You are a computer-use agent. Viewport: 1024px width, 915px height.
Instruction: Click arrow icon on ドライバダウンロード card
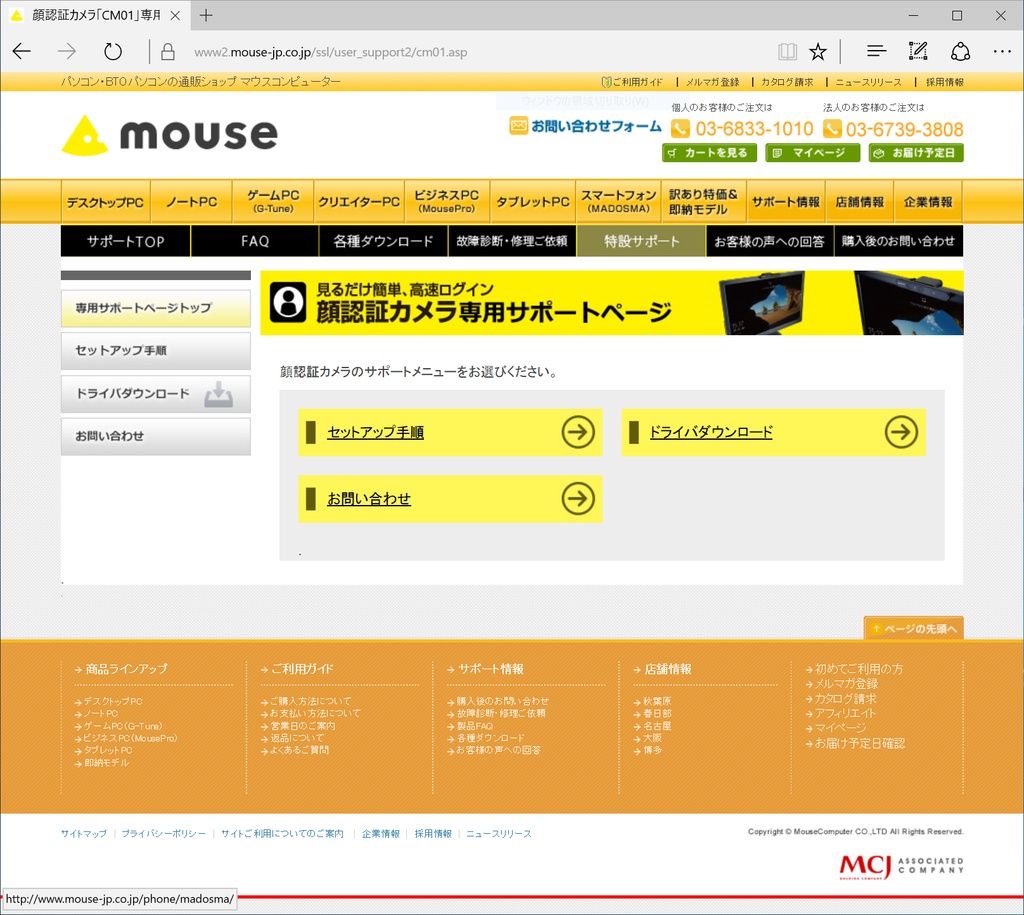[x=901, y=432]
